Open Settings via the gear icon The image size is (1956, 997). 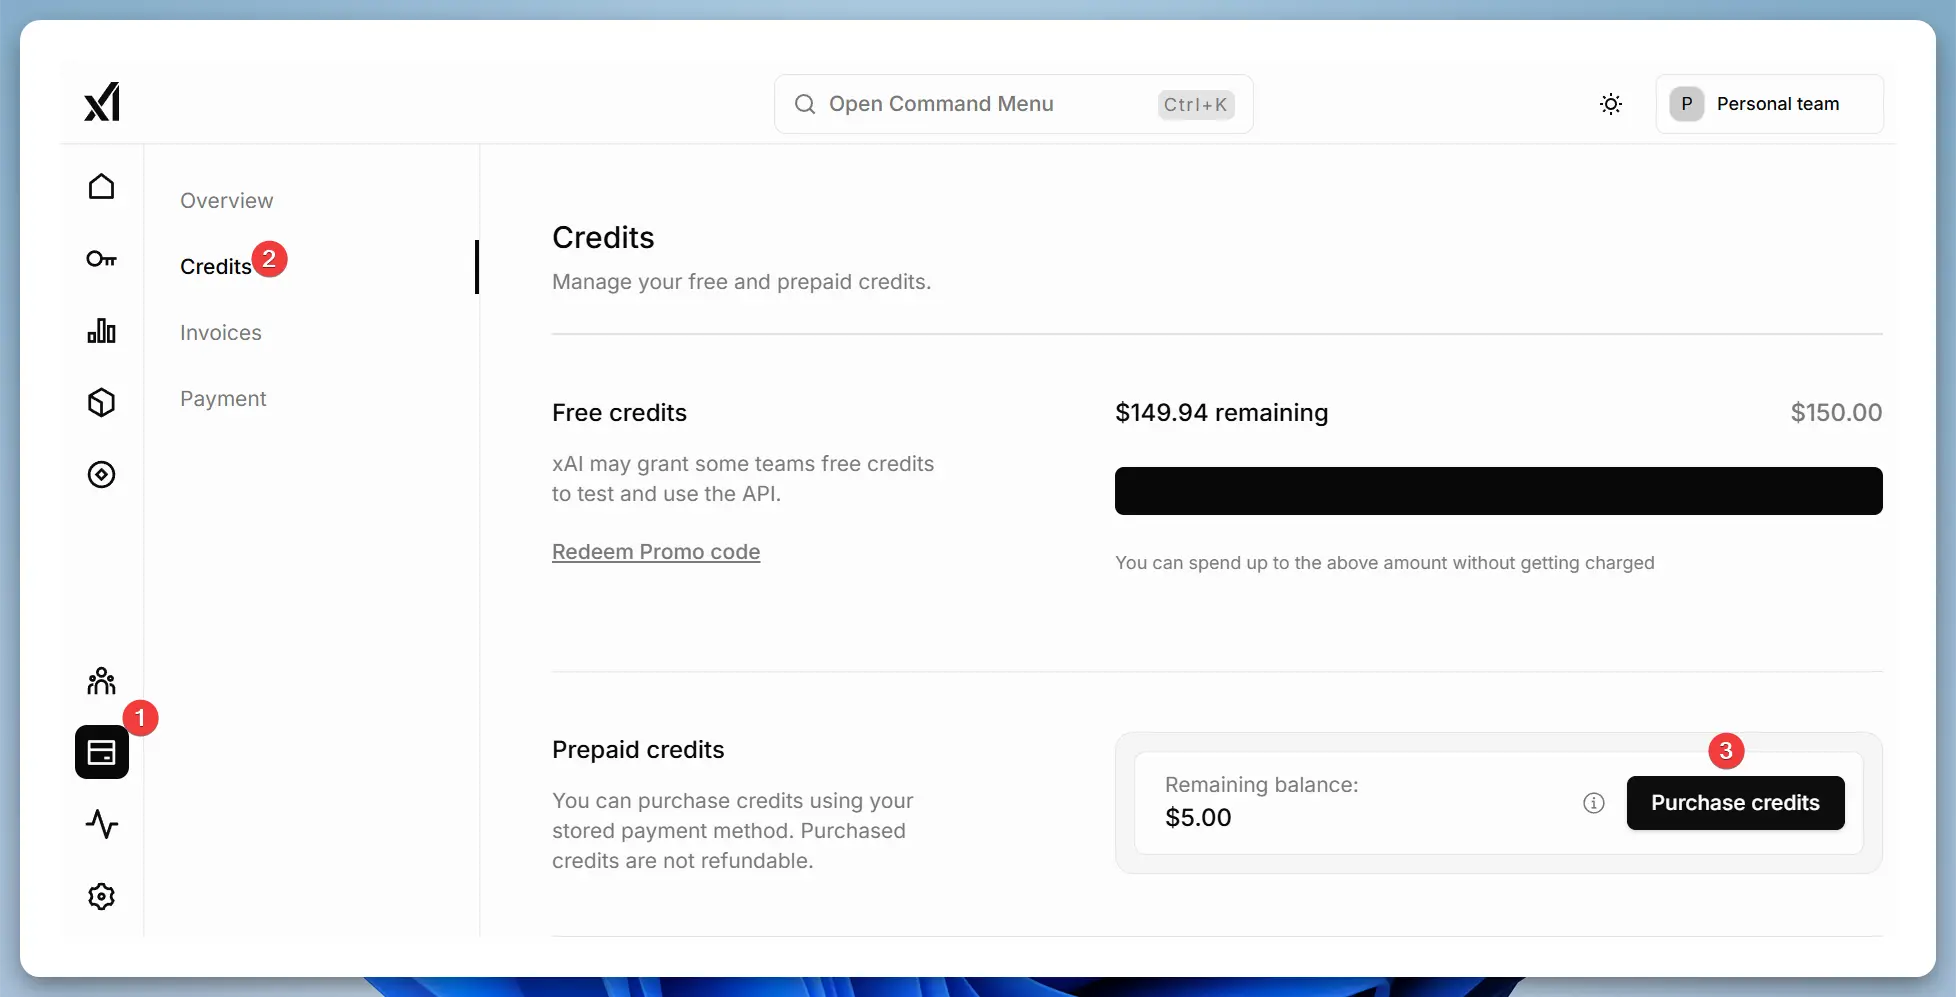(101, 896)
